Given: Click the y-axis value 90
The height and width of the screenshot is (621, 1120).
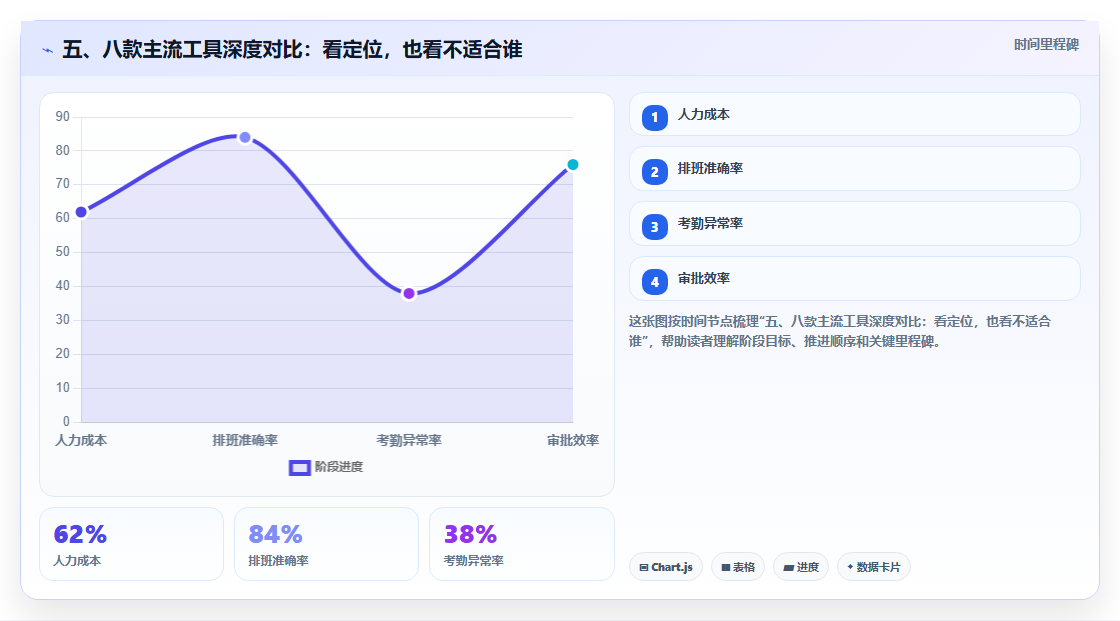Looking at the screenshot, I should click(x=63, y=116).
